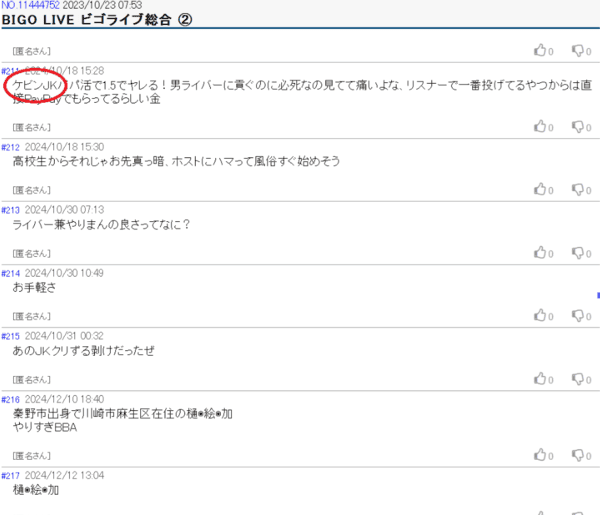Click the comment text お手軽さ
Viewport: 600px width, 515px height.
(x=34, y=287)
